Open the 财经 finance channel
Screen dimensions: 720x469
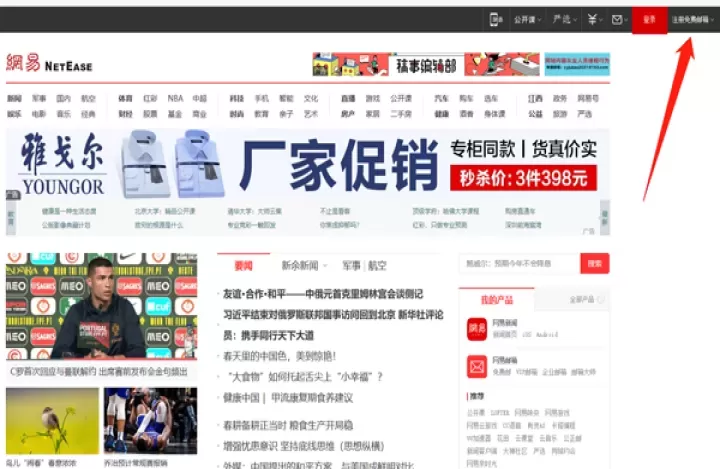pos(125,114)
